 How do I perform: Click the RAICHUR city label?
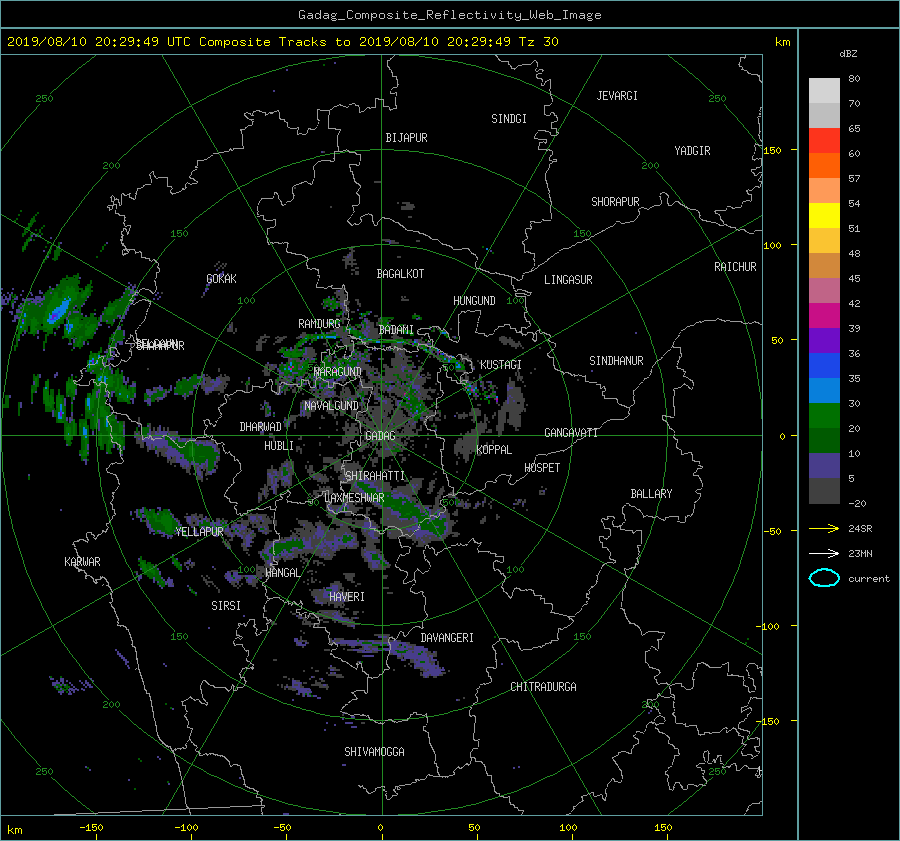(735, 267)
